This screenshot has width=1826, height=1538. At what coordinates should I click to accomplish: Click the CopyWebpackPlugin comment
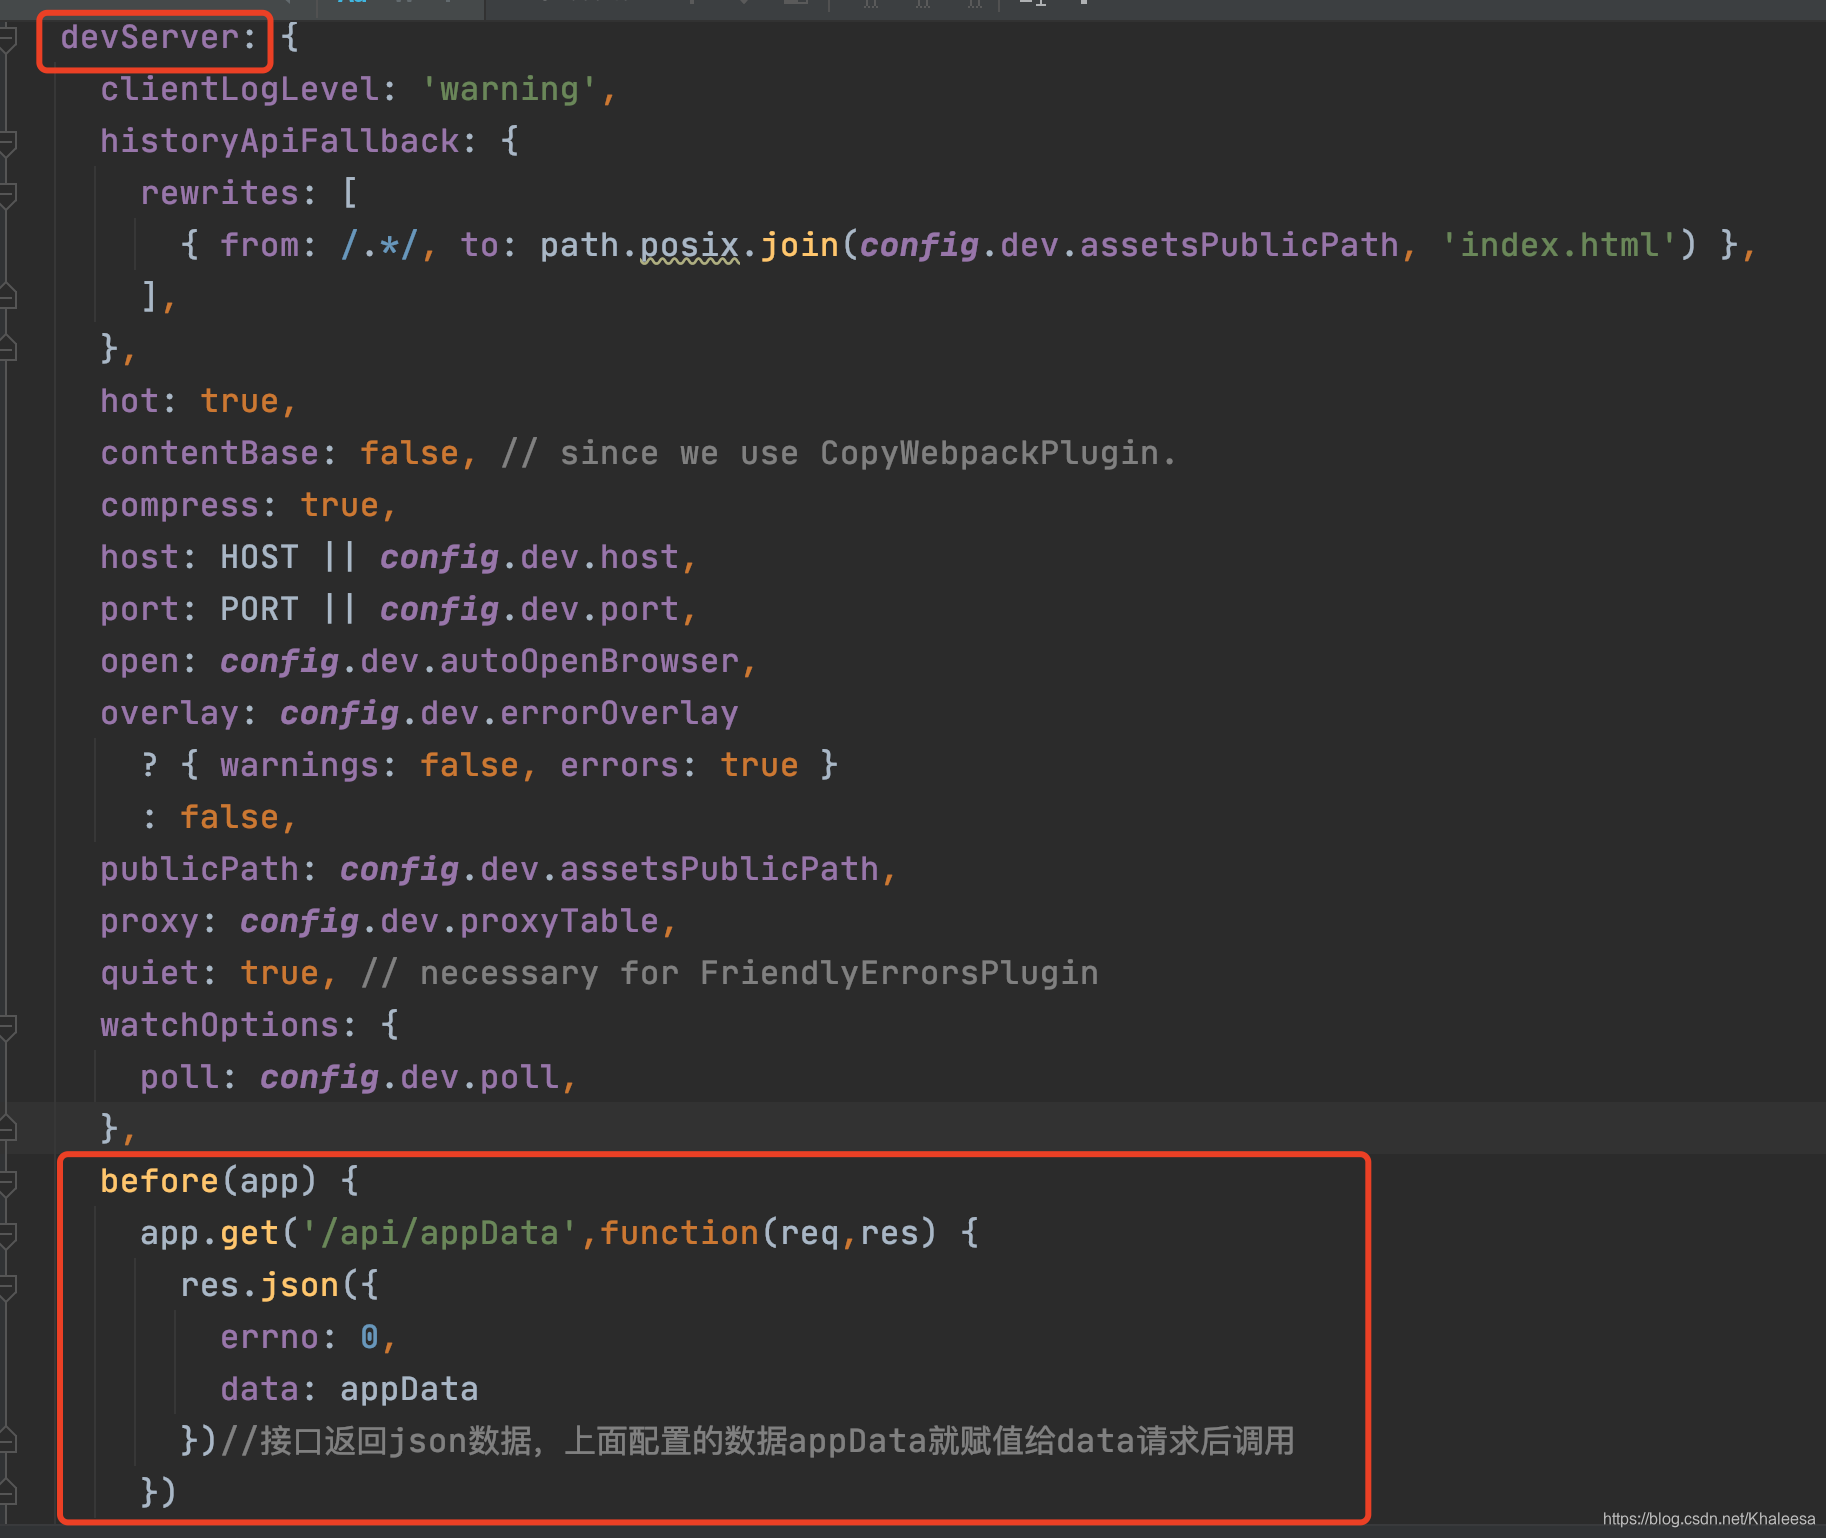point(838,454)
